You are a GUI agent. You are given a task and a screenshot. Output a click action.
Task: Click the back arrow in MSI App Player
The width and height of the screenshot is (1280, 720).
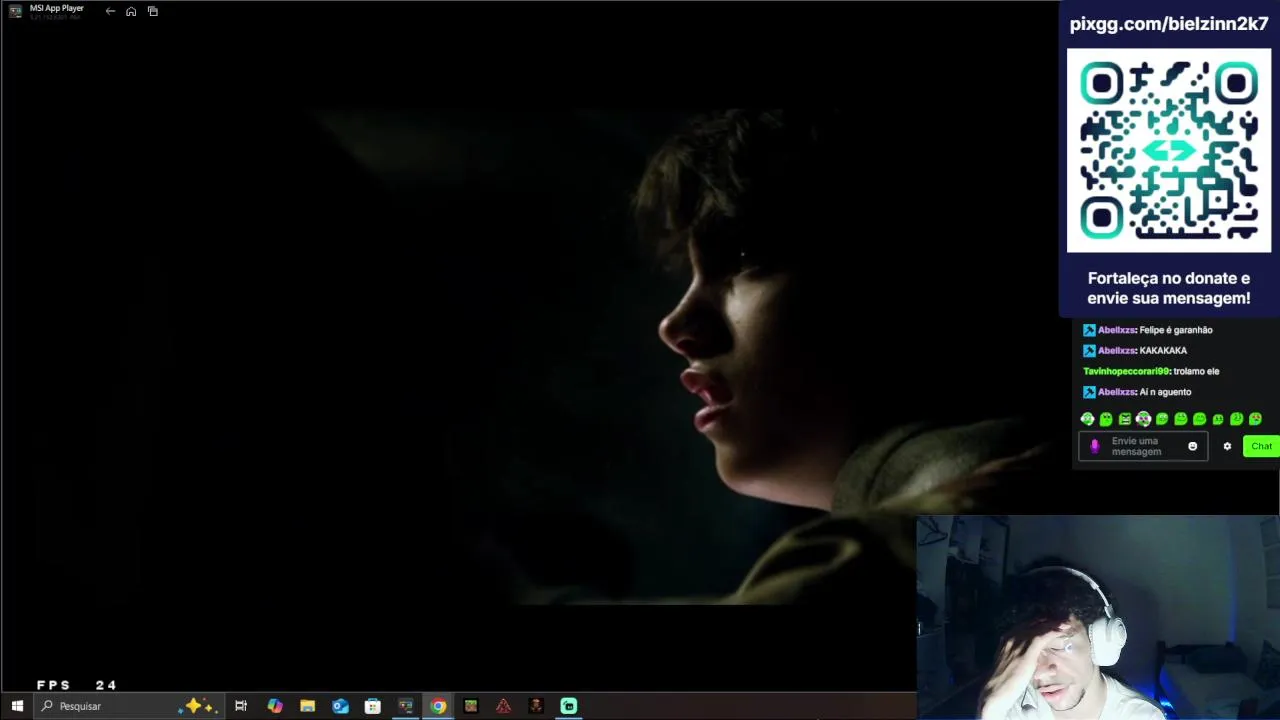click(x=110, y=11)
